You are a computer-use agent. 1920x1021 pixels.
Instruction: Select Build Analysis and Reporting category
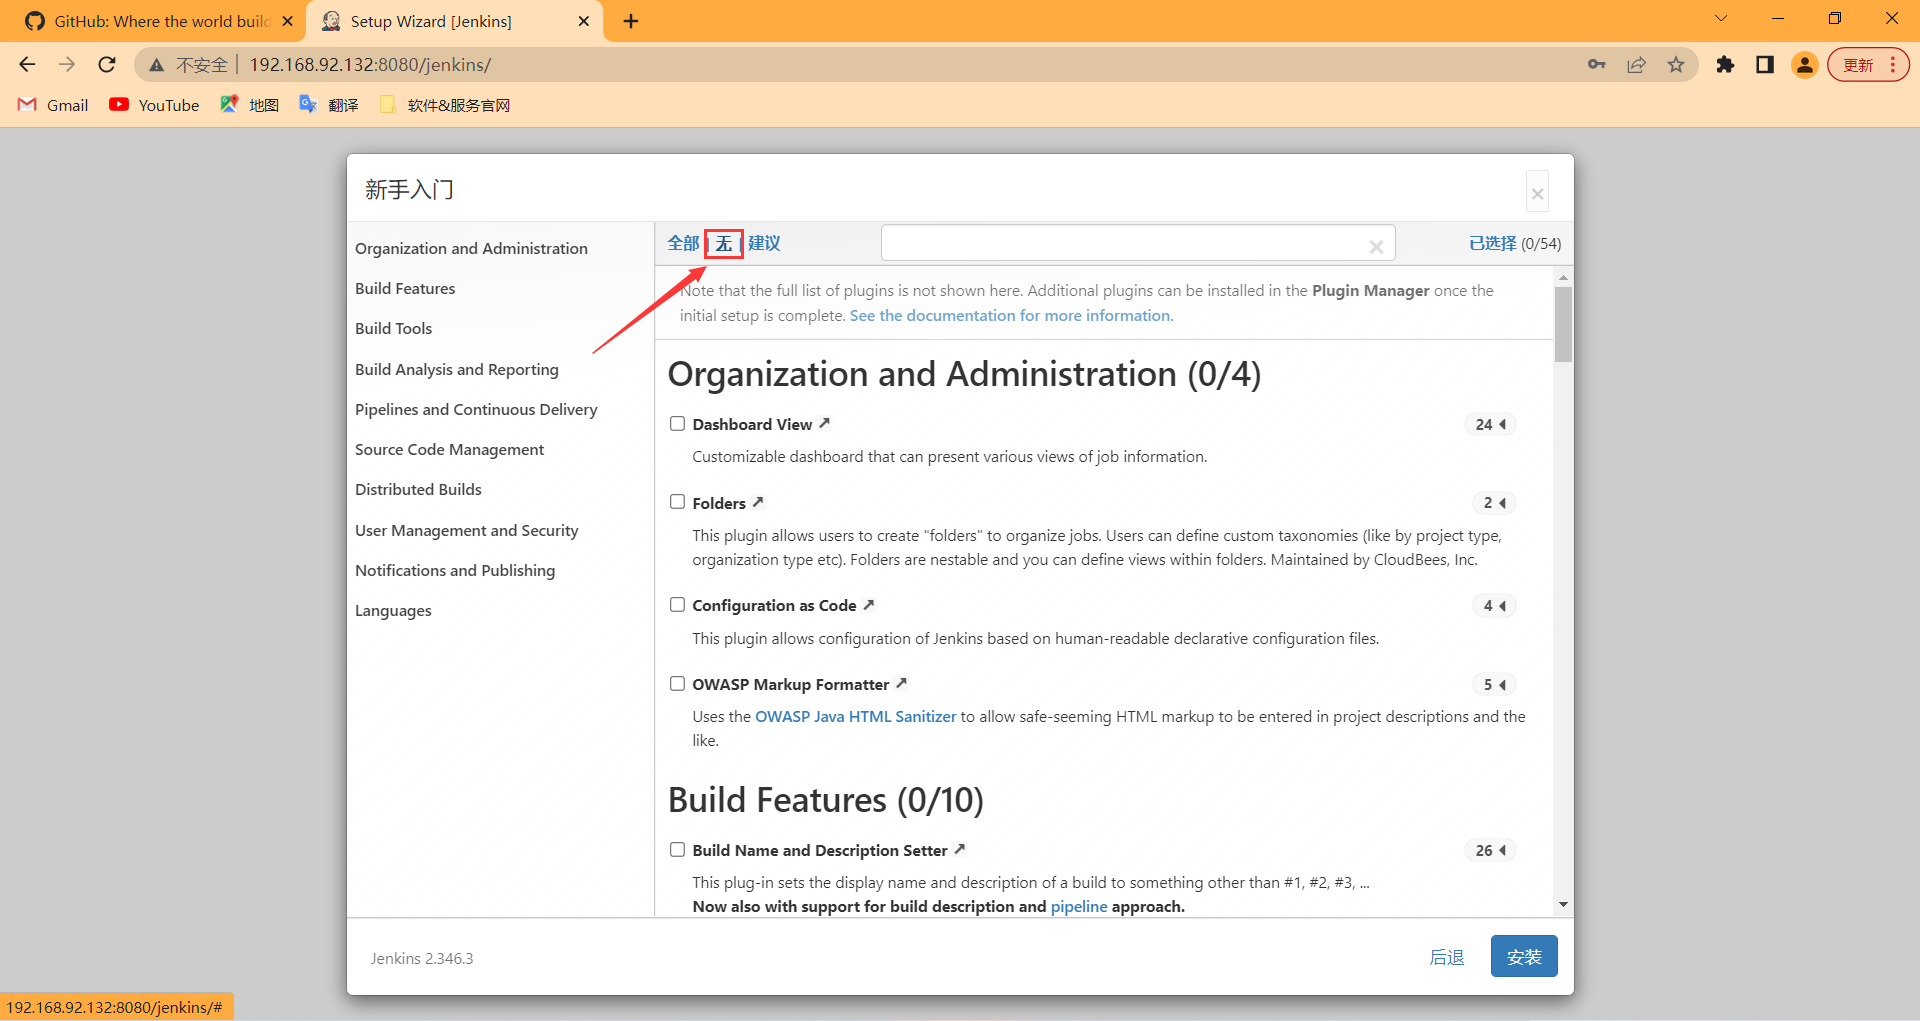pyautogui.click(x=456, y=369)
